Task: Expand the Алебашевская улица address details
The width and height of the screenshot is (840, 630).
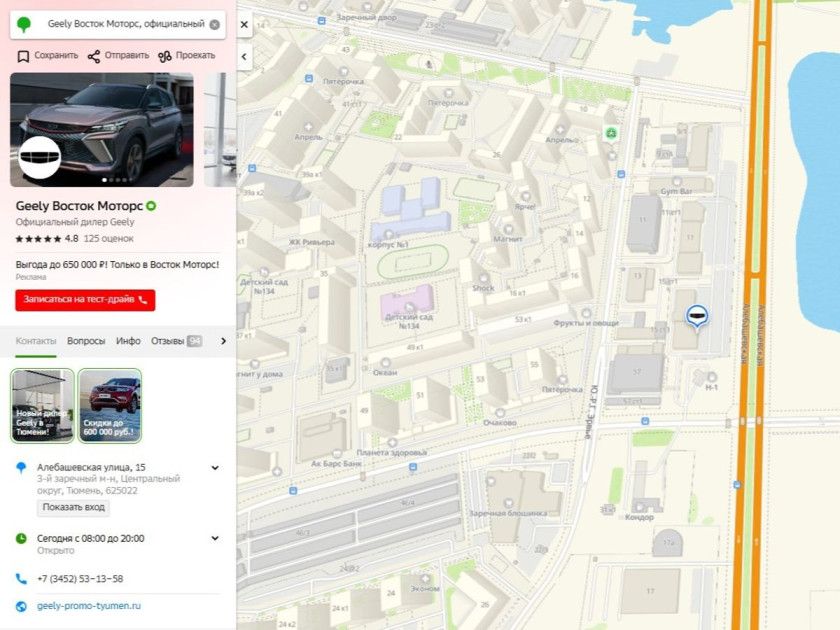Action: pyautogui.click(x=215, y=468)
